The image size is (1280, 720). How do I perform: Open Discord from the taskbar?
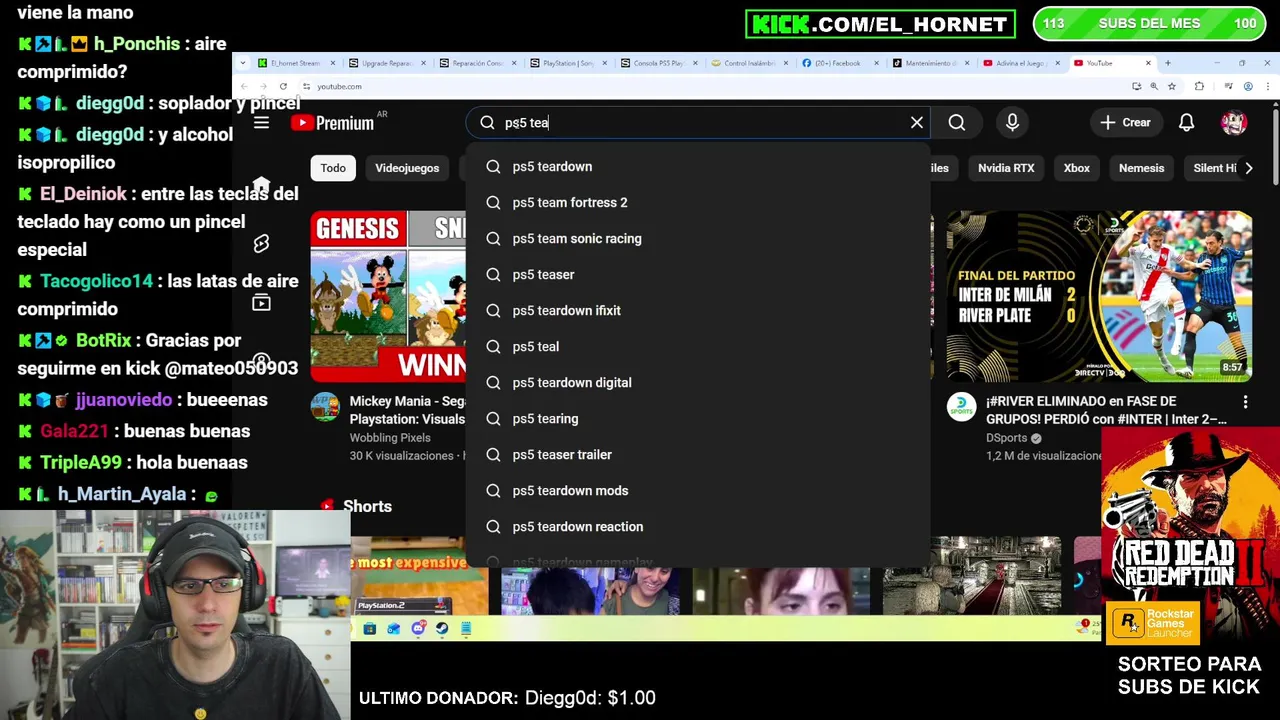pyautogui.click(x=418, y=628)
